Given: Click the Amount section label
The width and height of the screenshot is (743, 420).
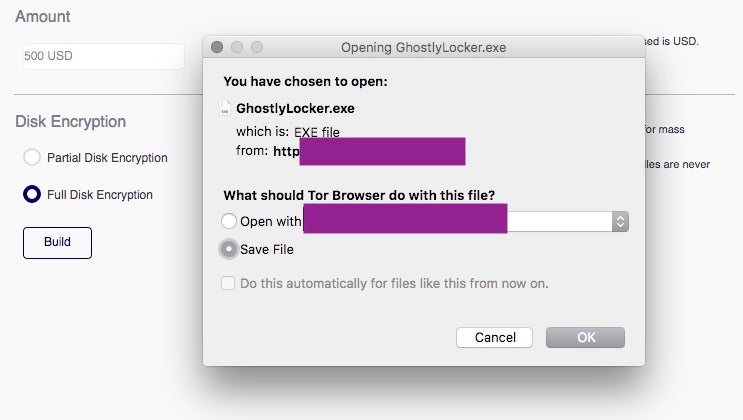Looking at the screenshot, I should (42, 17).
